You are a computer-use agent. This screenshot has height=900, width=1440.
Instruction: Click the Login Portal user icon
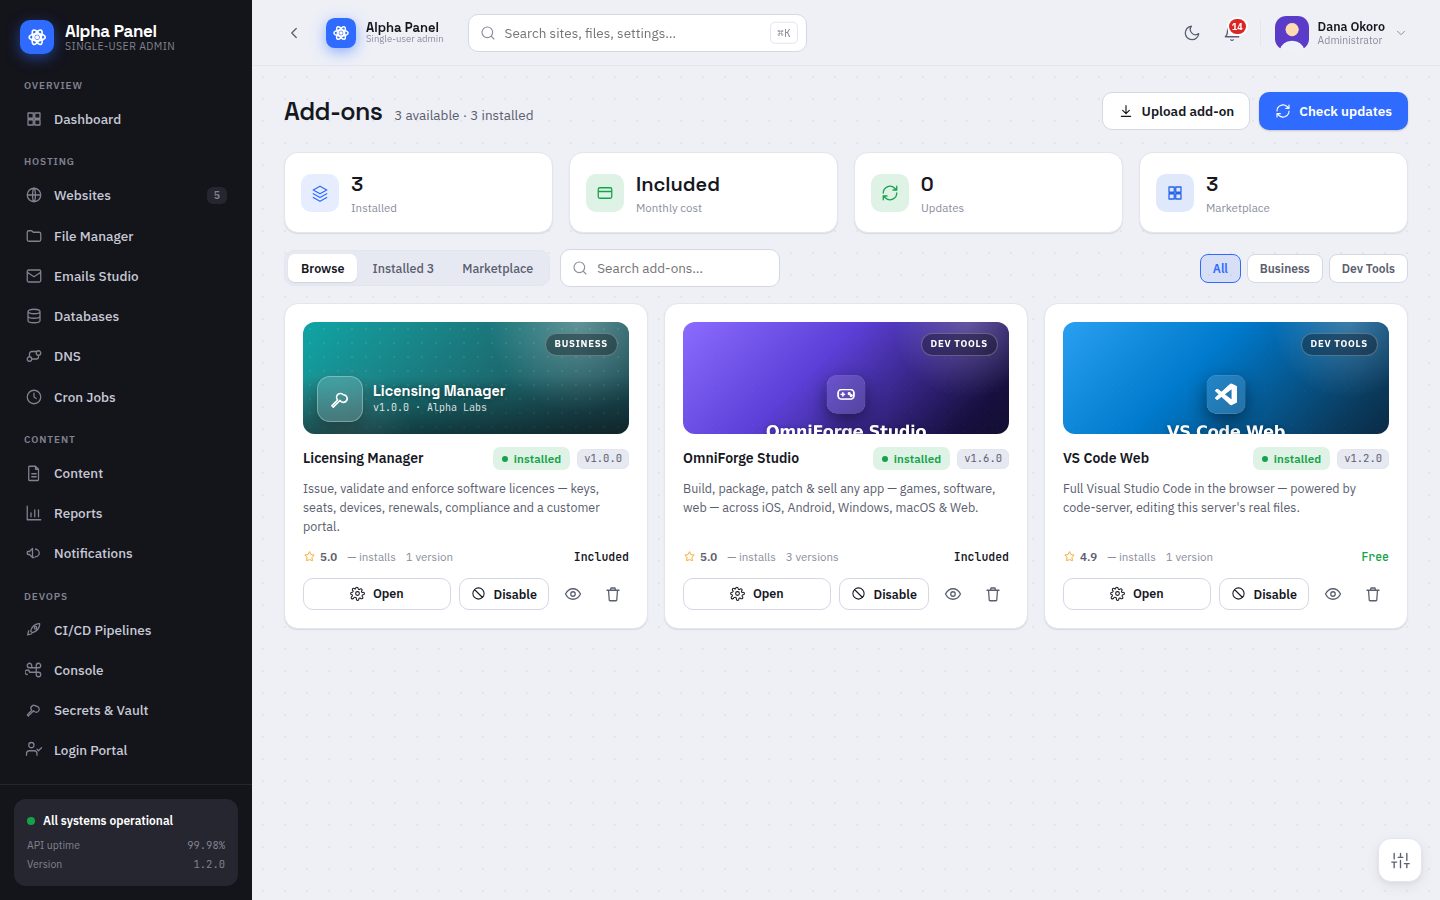tap(34, 750)
